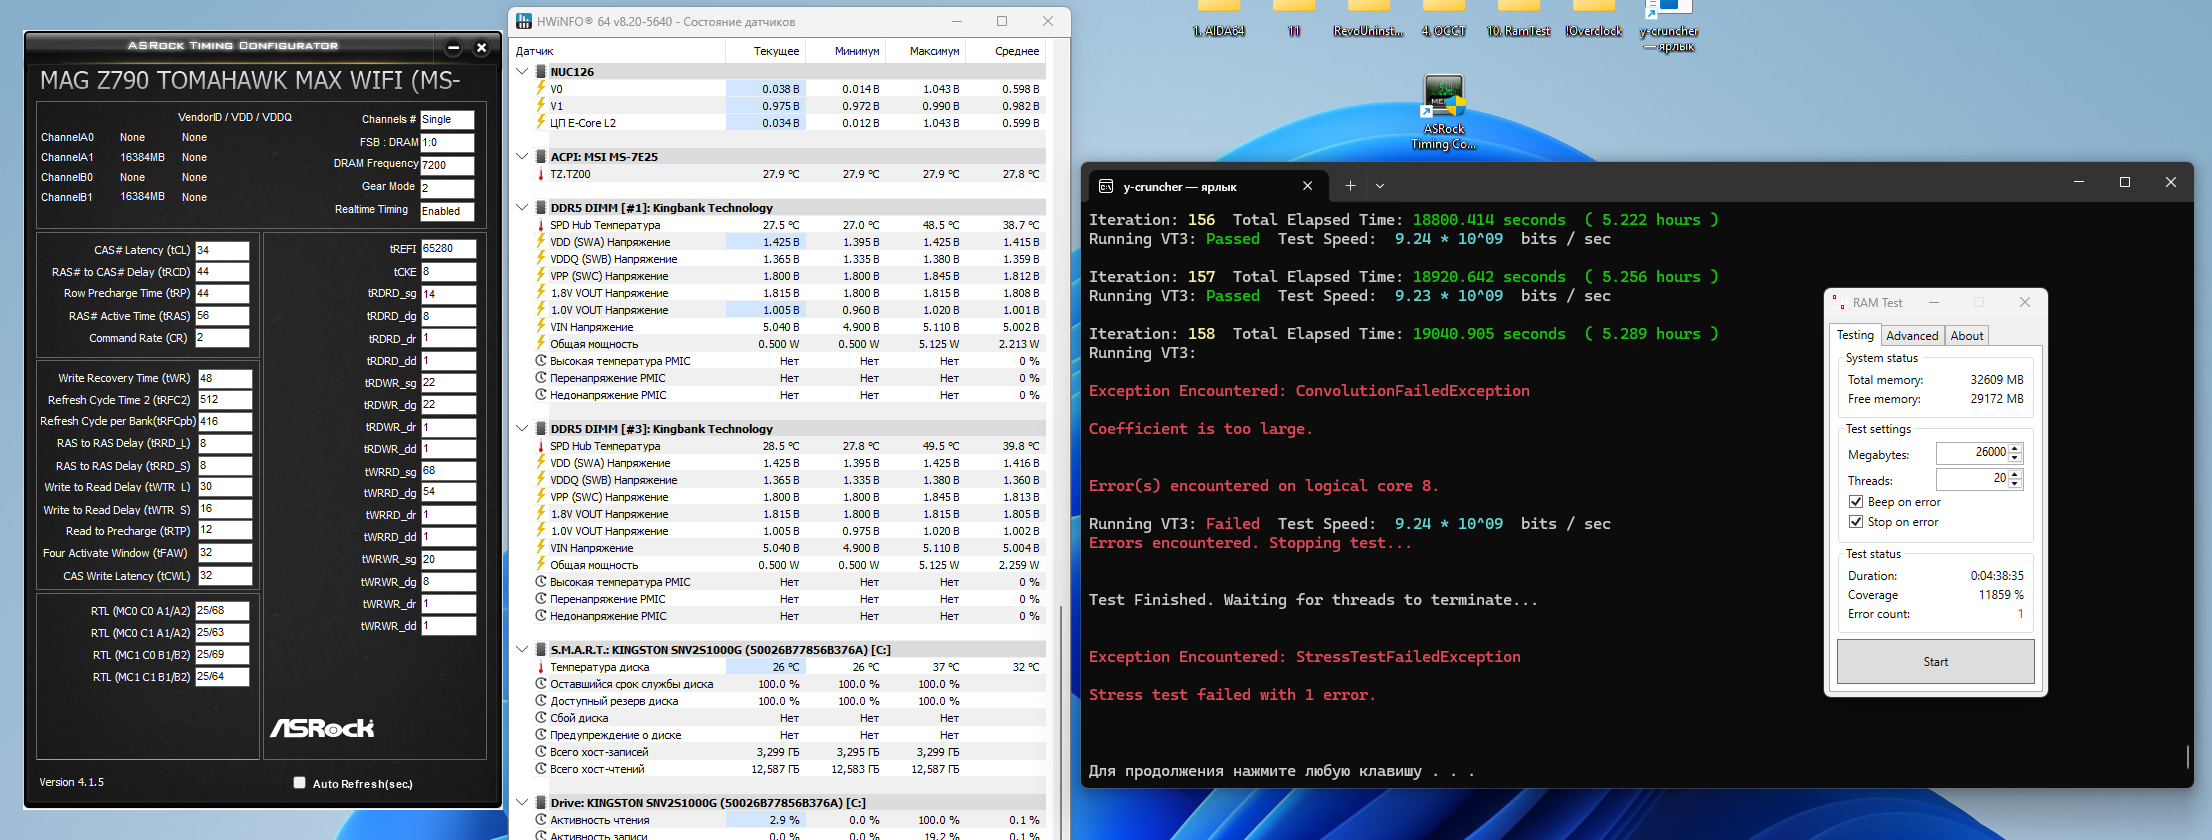The image size is (2212, 840).
Task: Uncheck Stop on error in RAM Test
Action: pos(1856,522)
